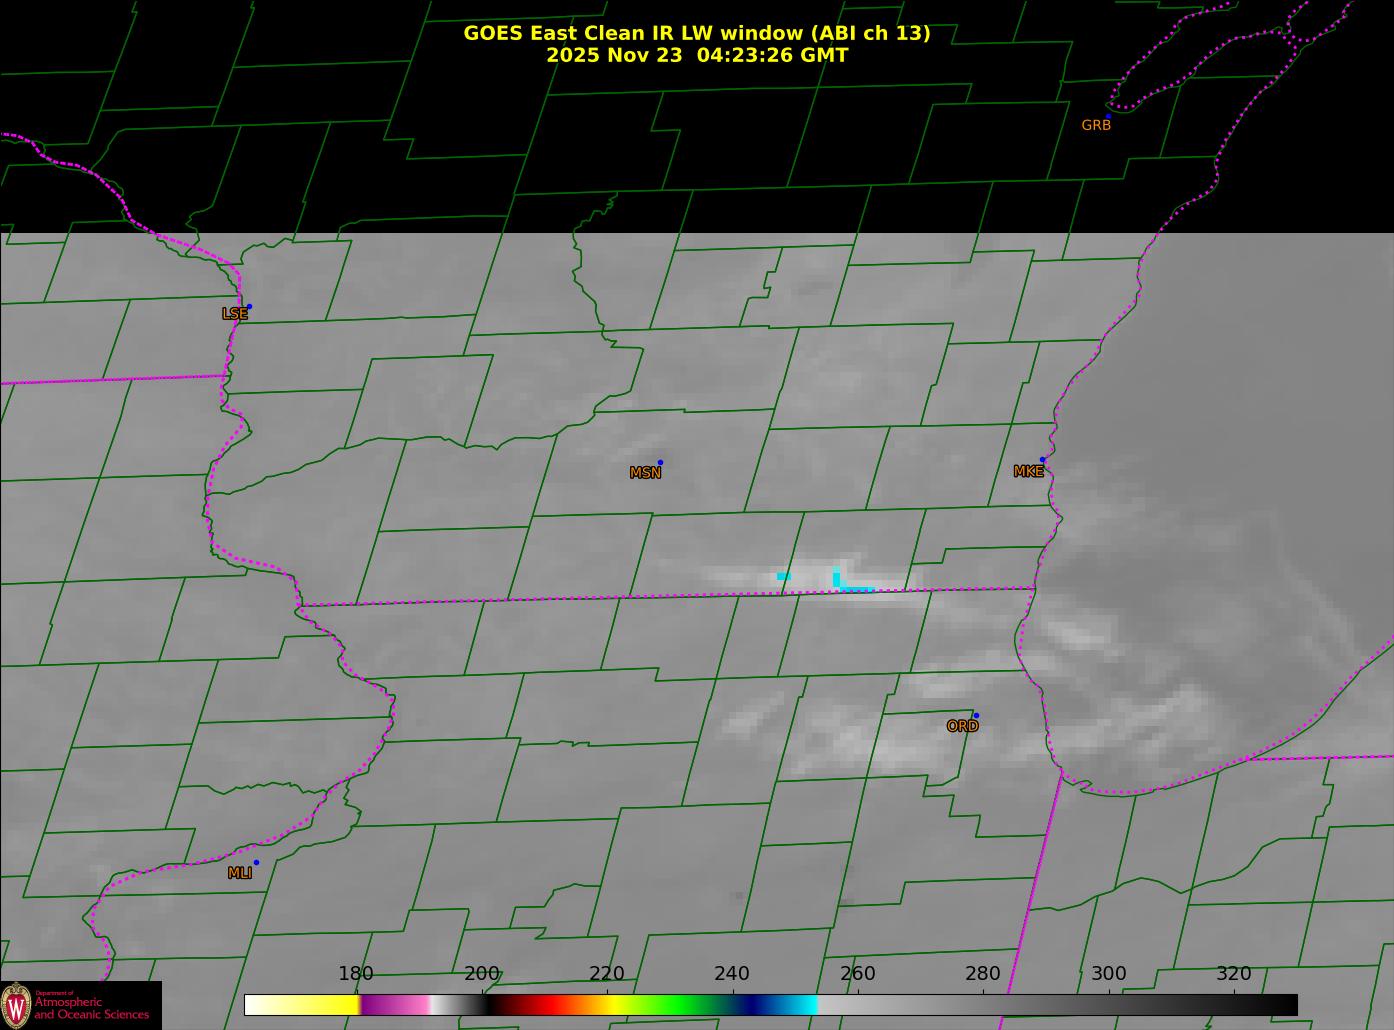1394x1030 pixels.
Task: Click the 280 colorbar label
Action: coord(982,974)
